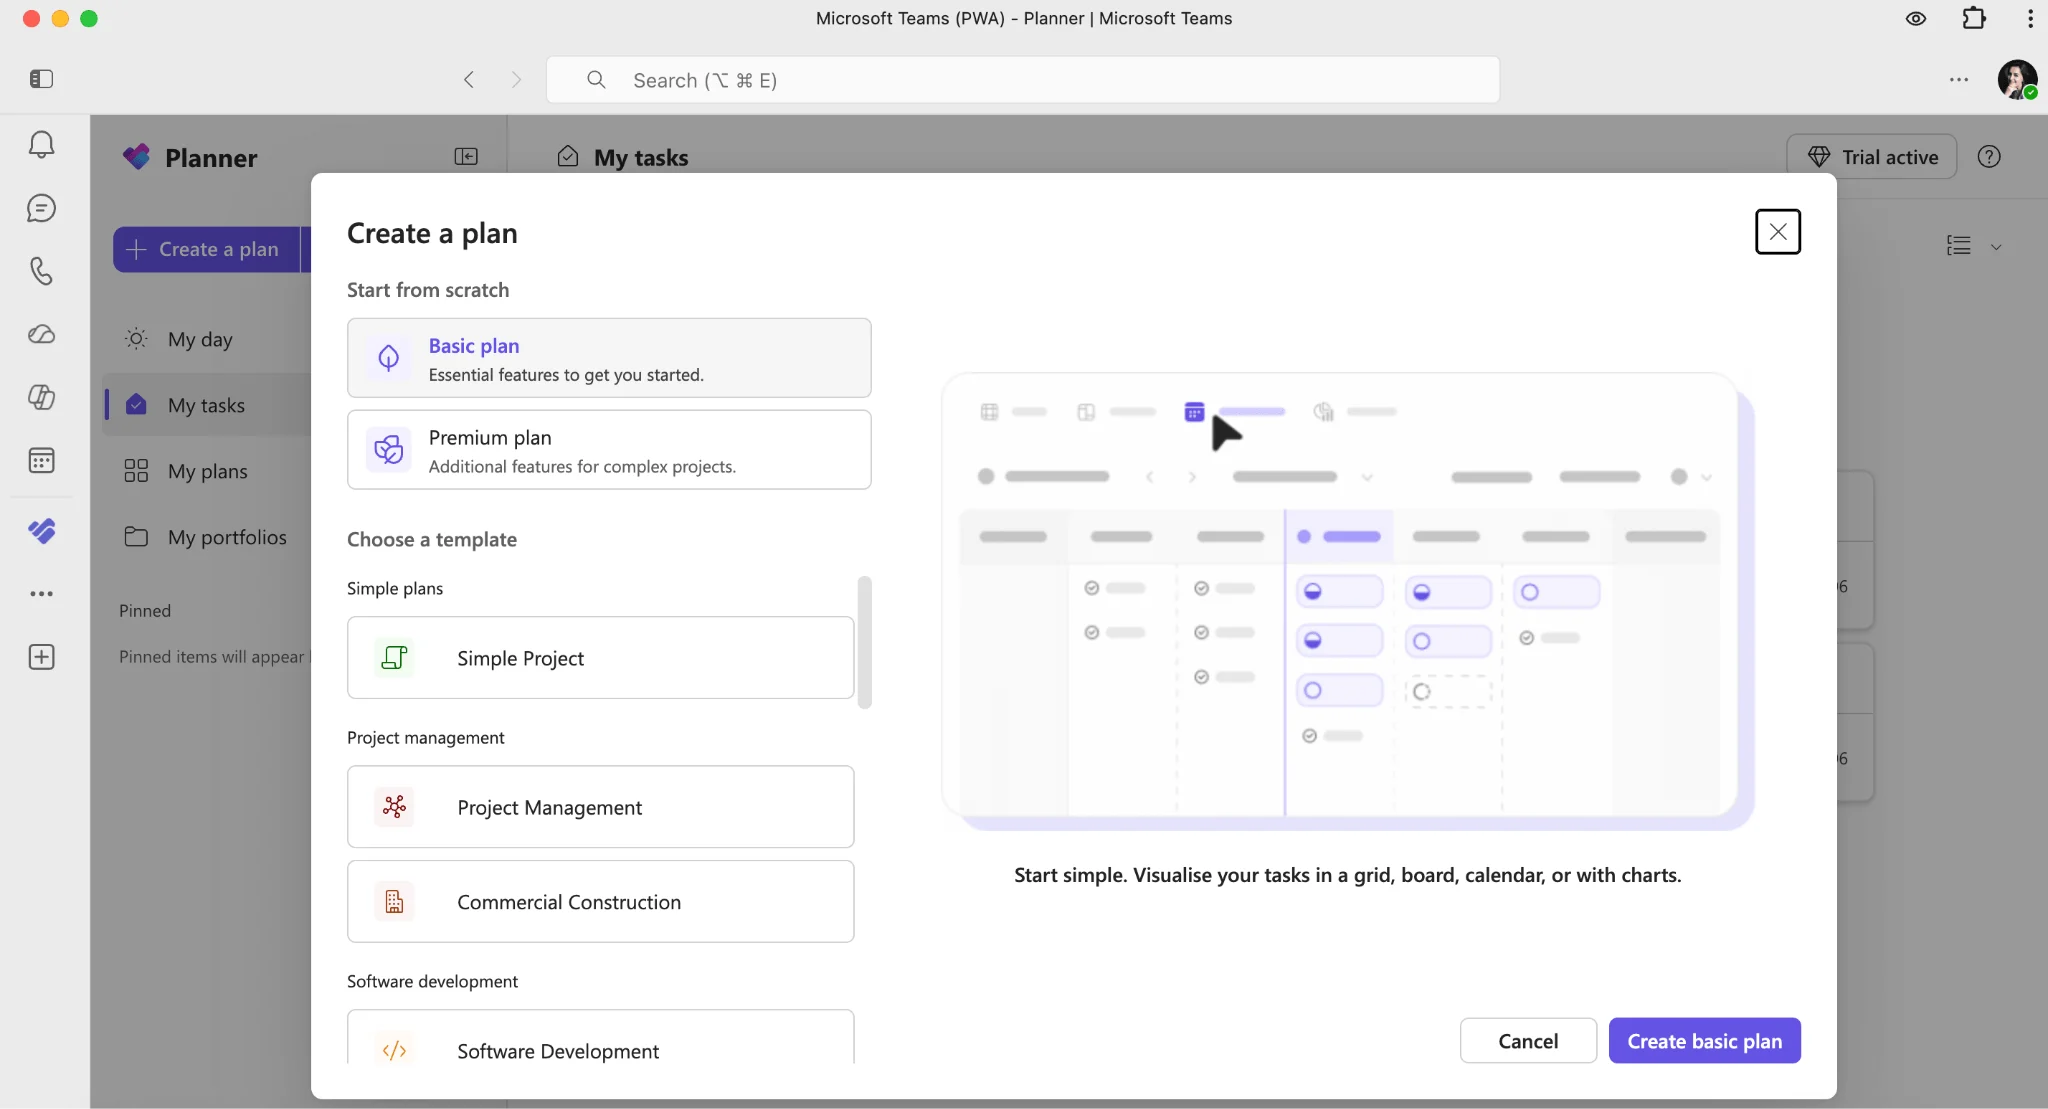Open Activity notifications bell in Teams sidebar
2048x1109 pixels.
pos(41,145)
